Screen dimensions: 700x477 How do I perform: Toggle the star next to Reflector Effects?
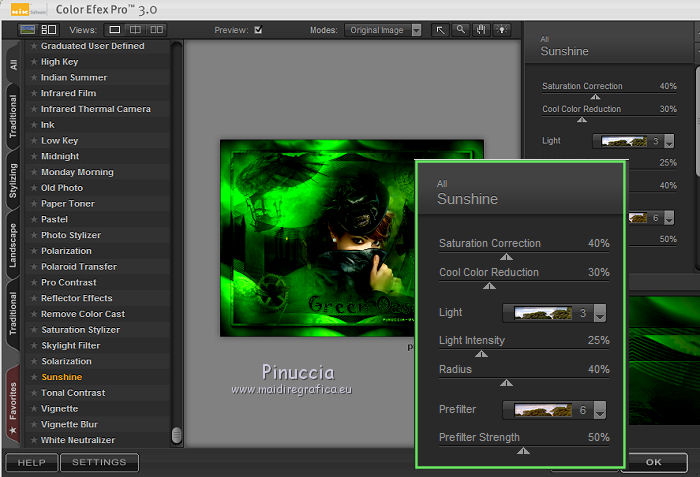(x=33, y=298)
